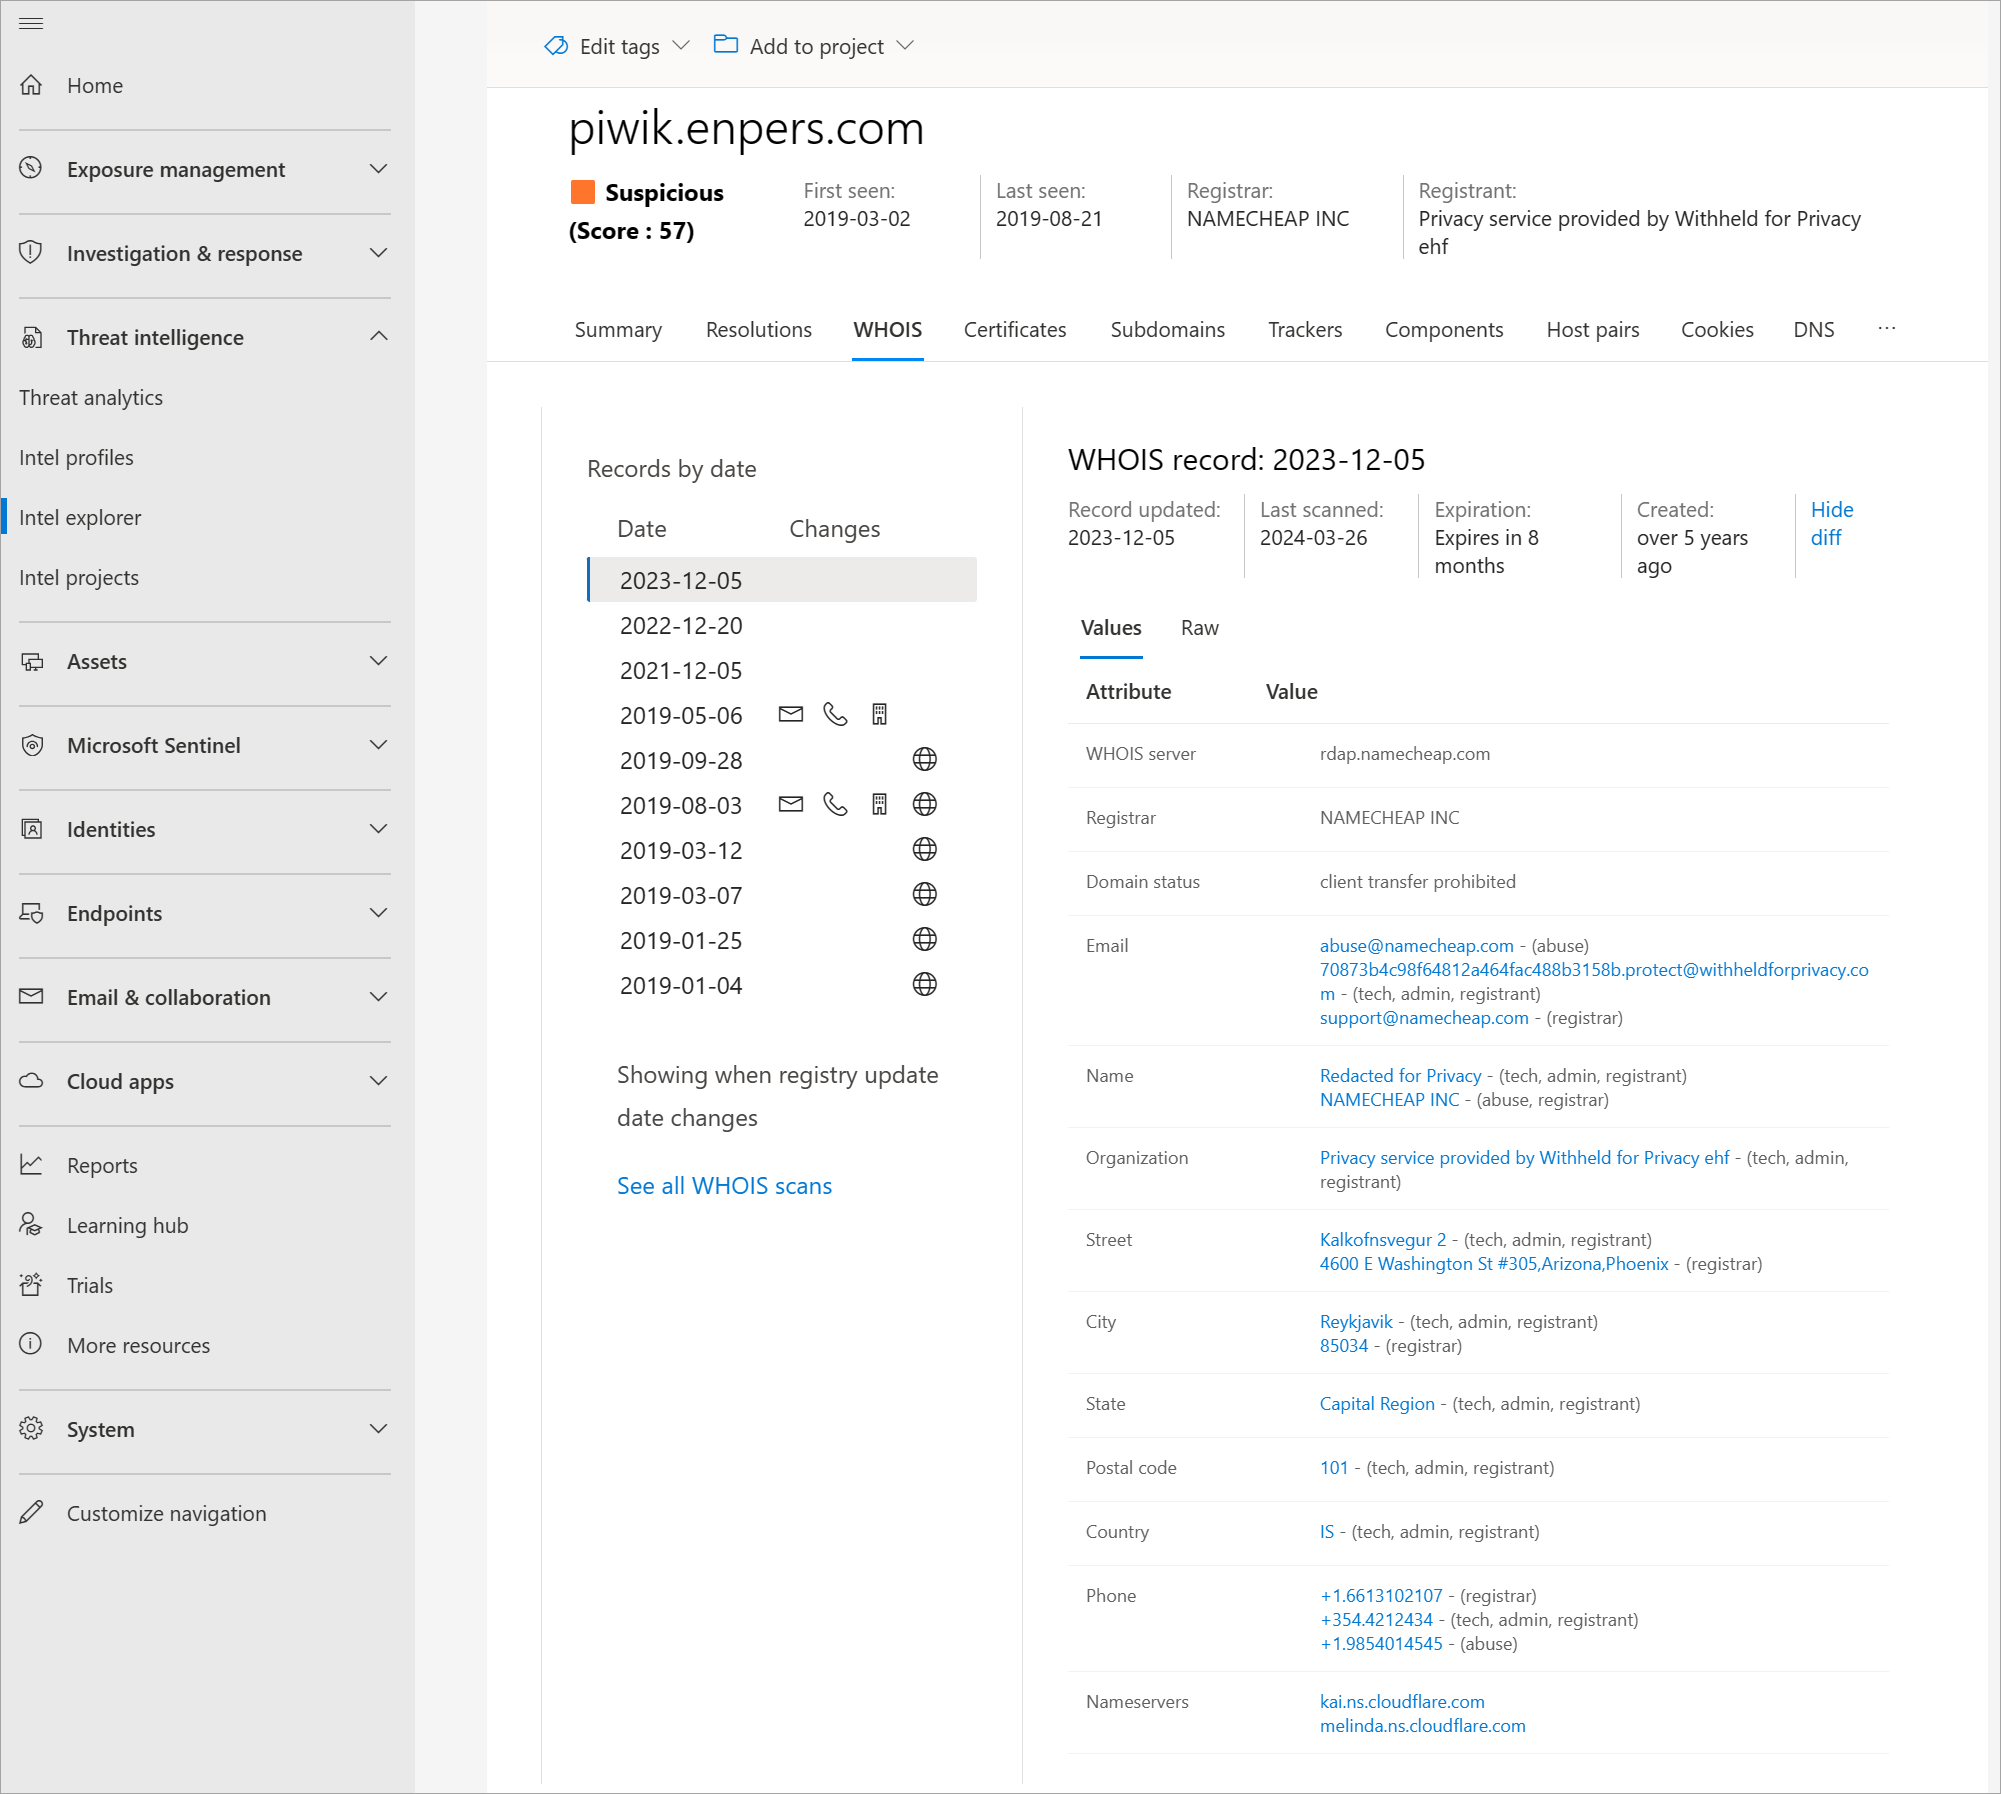Open the Add to project dropdown

click(x=815, y=46)
